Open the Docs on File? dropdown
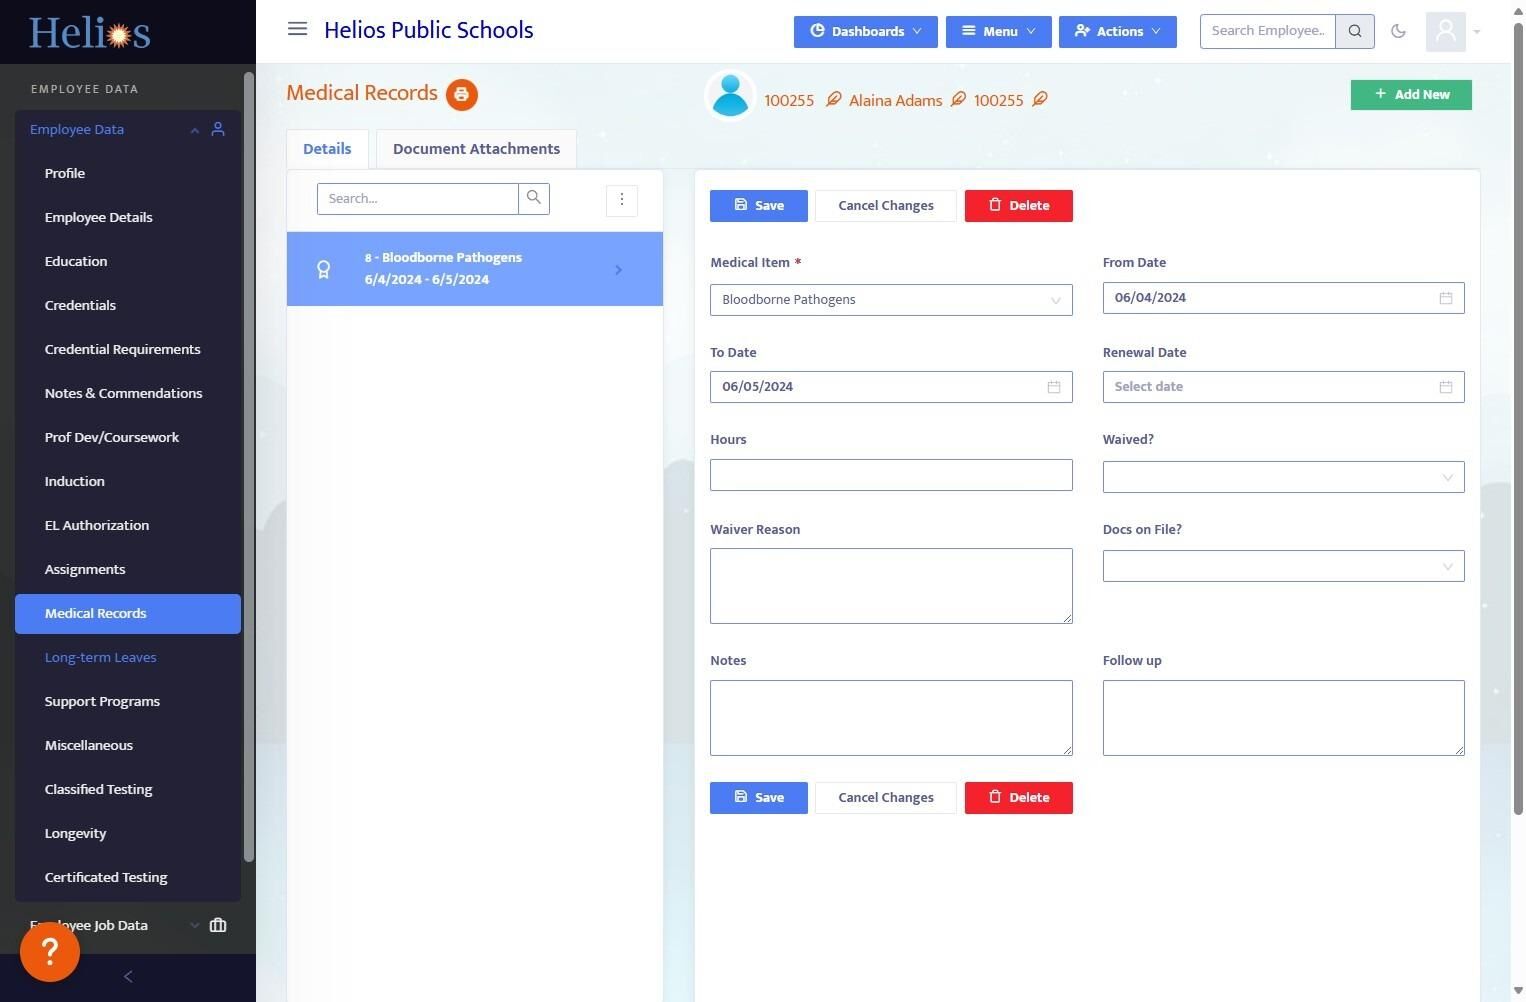The height and width of the screenshot is (1002, 1526). (x=1284, y=566)
